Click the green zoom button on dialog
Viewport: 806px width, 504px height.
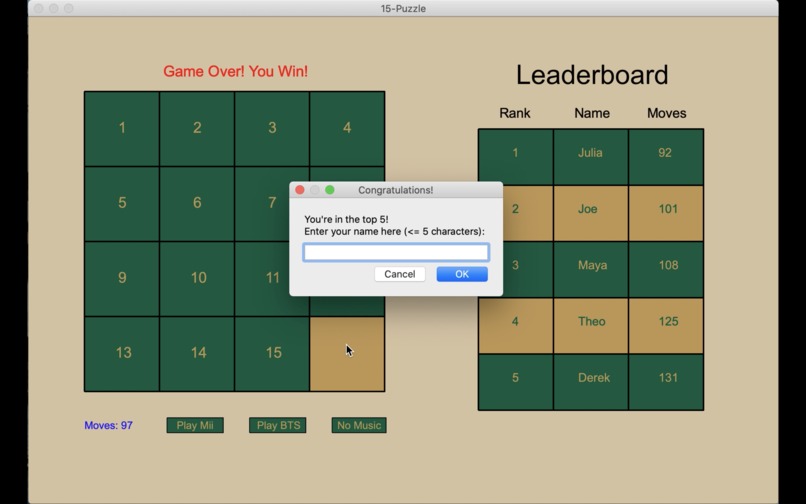tap(330, 190)
